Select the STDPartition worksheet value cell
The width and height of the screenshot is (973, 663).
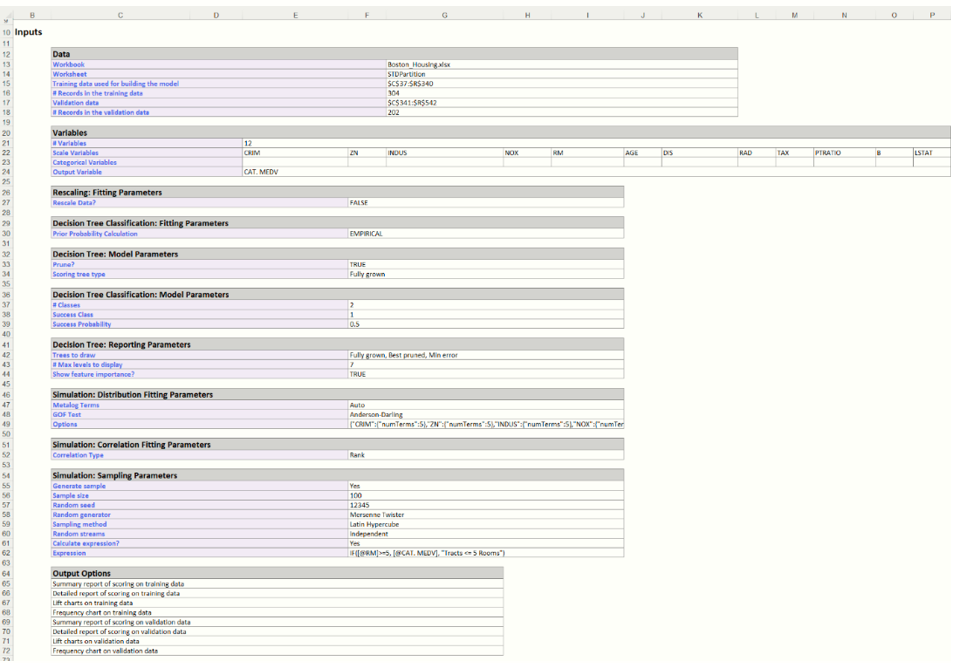click(x=406, y=74)
